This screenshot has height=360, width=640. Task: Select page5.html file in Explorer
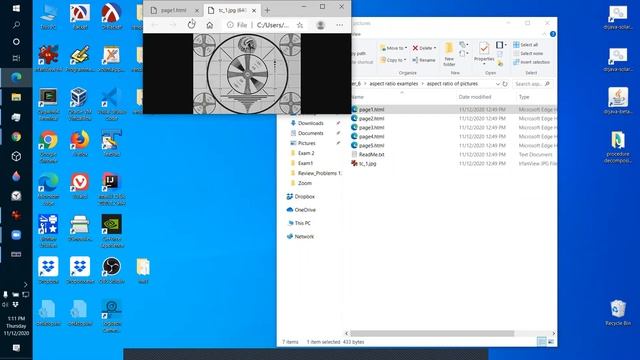tap(371, 145)
